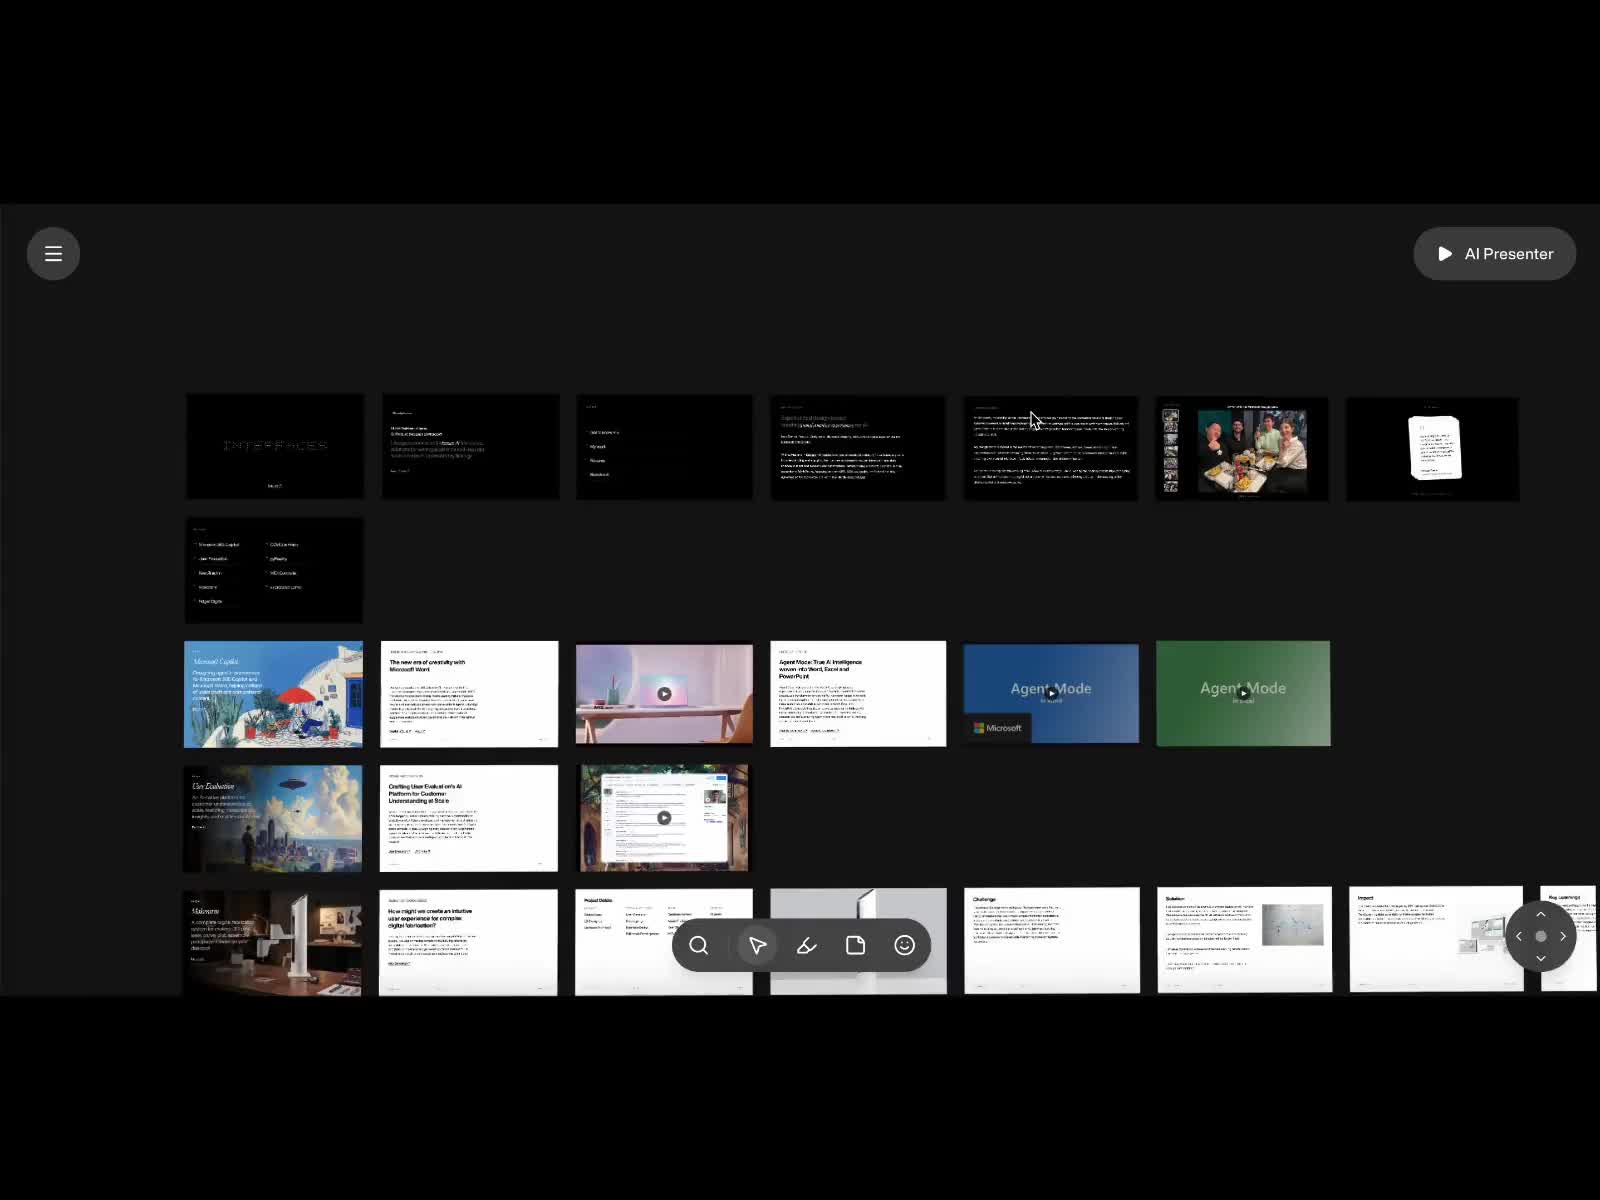
Task: Open the sticky note tool
Action: pyautogui.click(x=855, y=945)
